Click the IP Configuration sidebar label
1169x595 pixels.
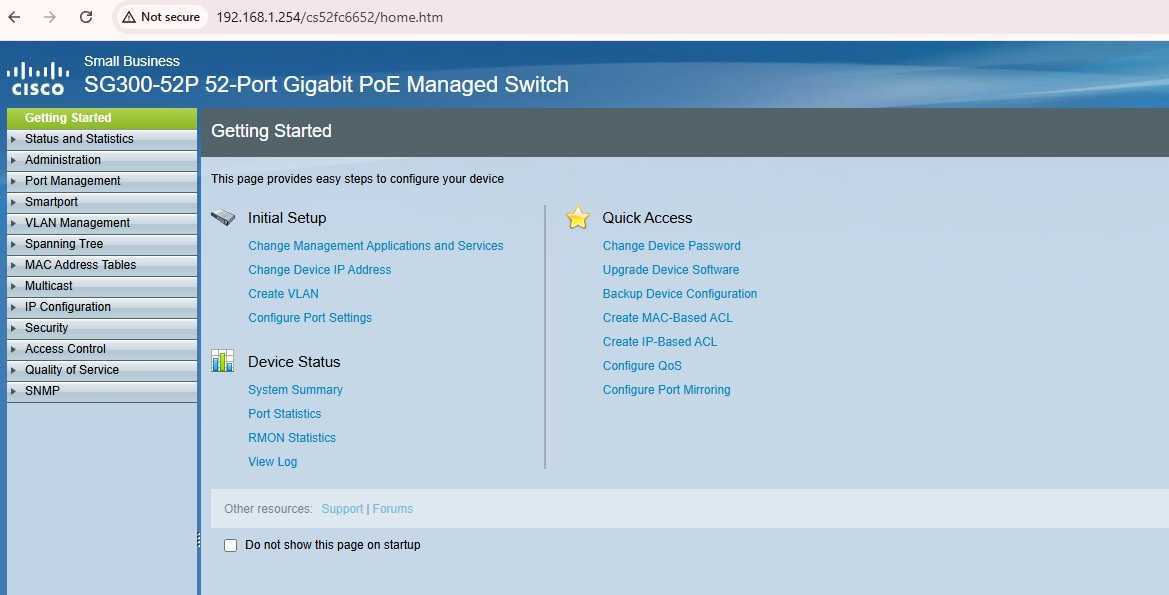point(68,306)
